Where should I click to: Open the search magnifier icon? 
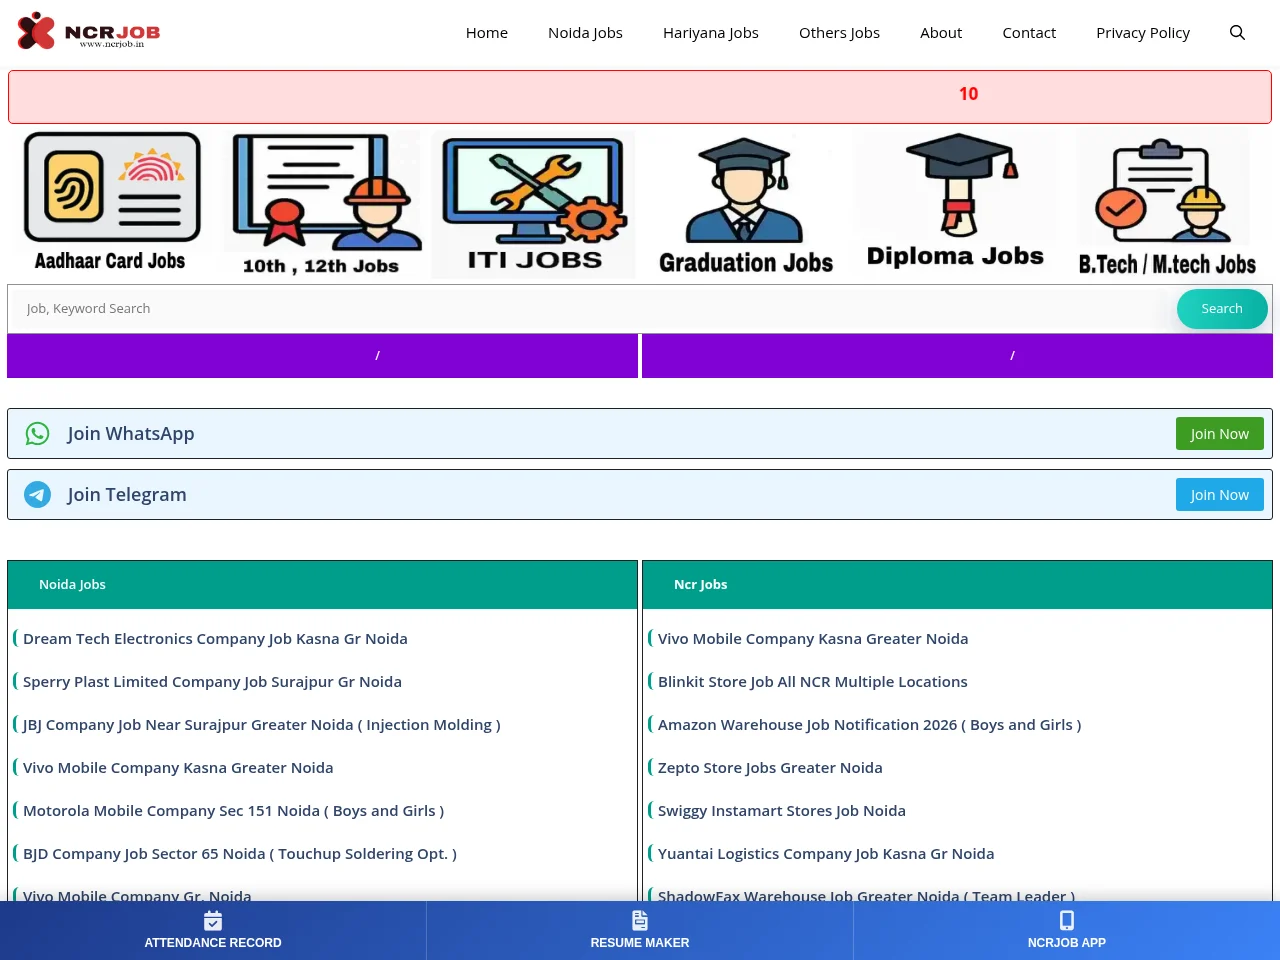1237,32
